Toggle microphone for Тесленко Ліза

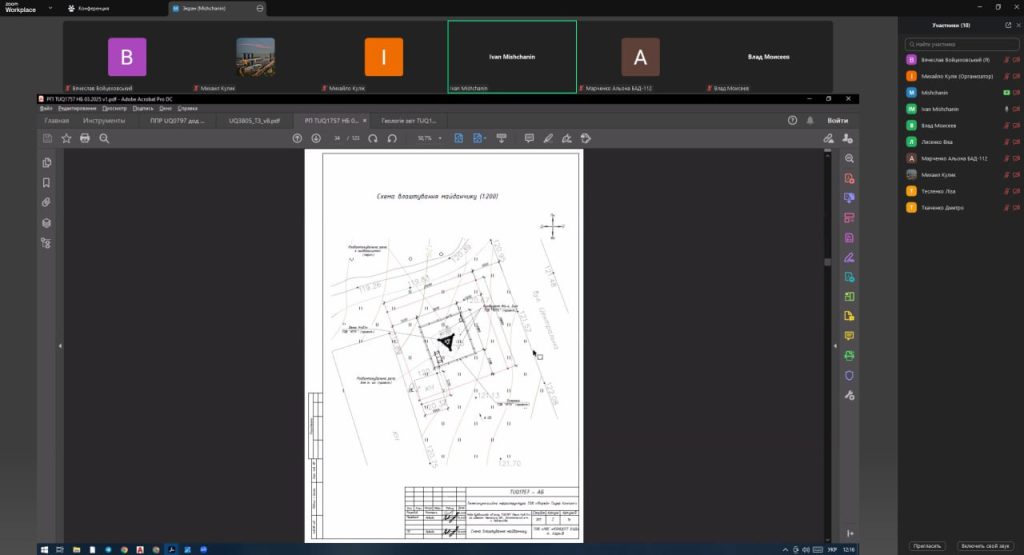1005,191
